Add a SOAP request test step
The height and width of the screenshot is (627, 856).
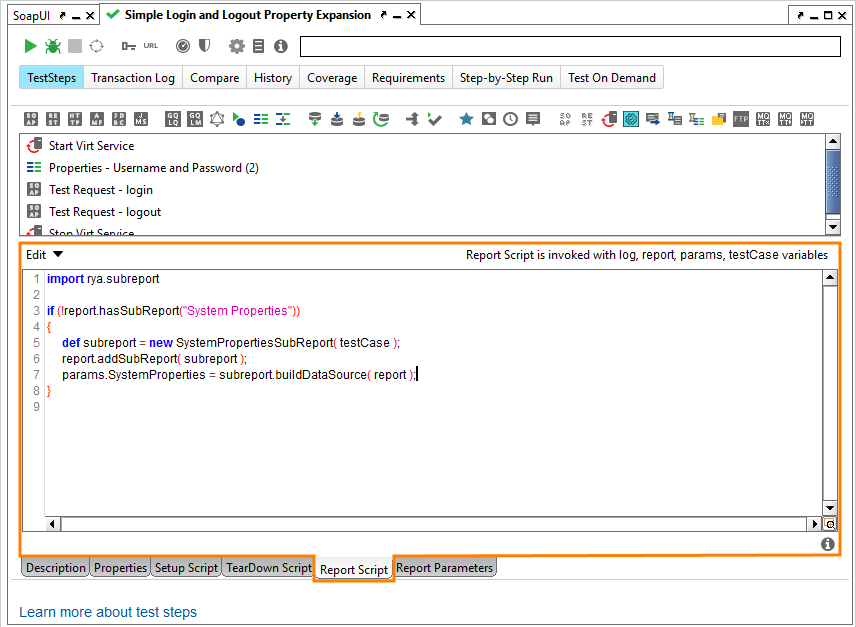[x=31, y=119]
